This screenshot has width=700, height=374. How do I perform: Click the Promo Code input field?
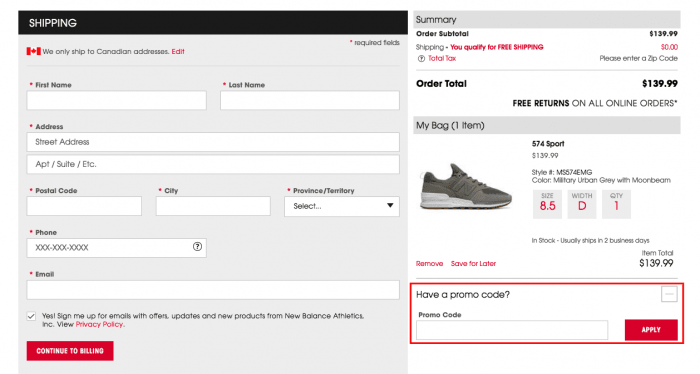tap(512, 330)
